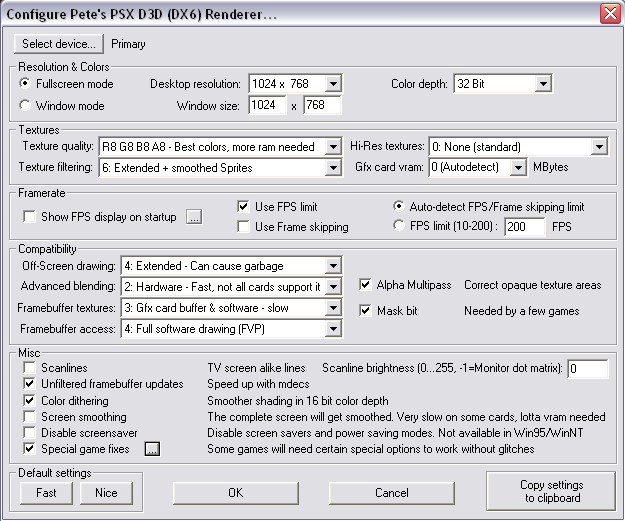Click 'Correct opaque texture areas' text
625x521 pixels.
pyautogui.click(x=533, y=285)
